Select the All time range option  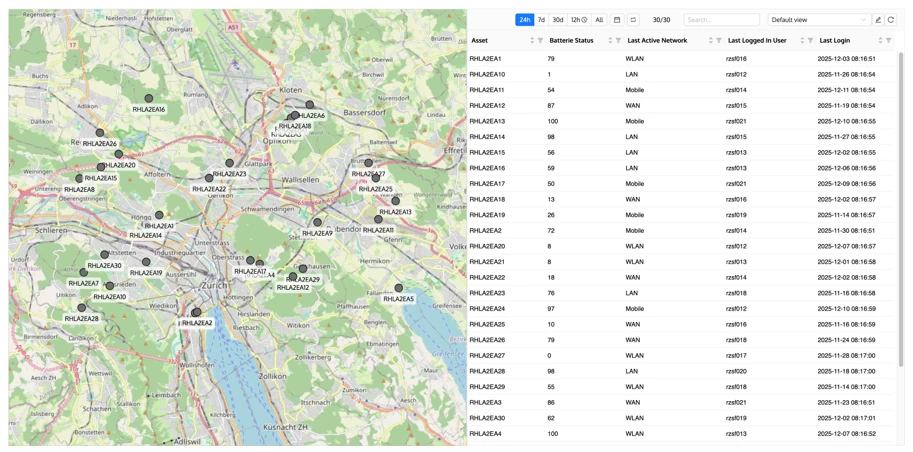pyautogui.click(x=599, y=20)
